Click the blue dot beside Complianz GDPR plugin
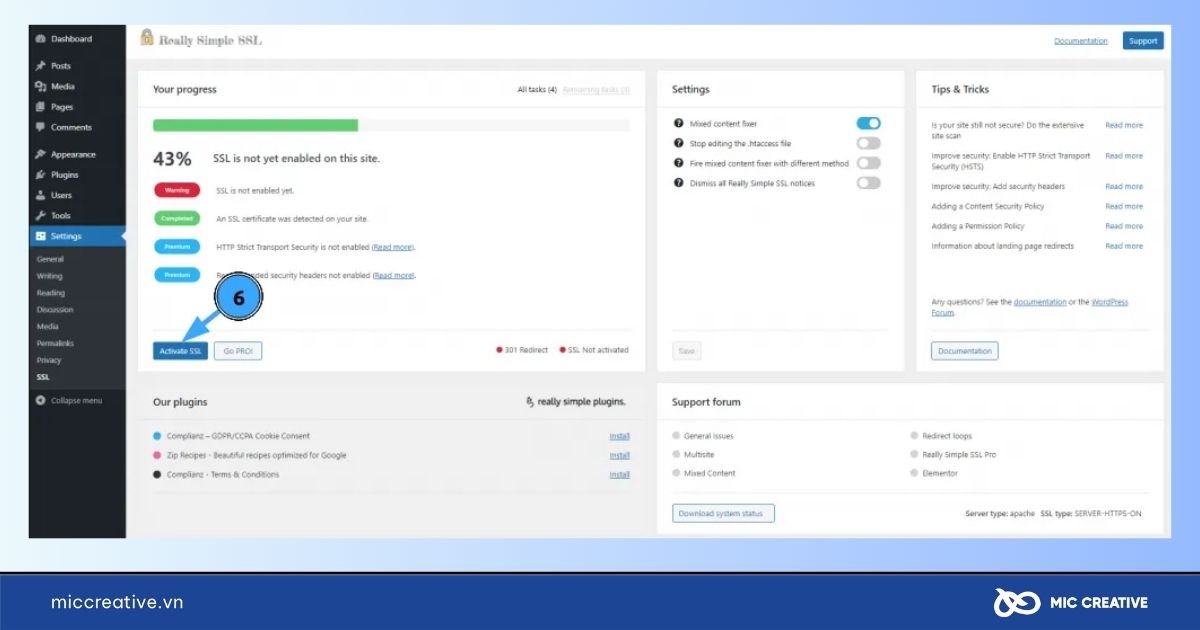 click(x=158, y=436)
